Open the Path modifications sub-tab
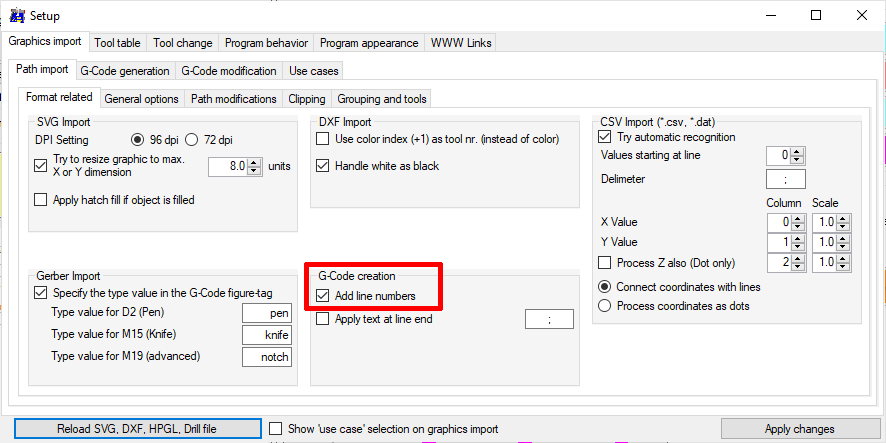886x443 pixels. [x=233, y=99]
